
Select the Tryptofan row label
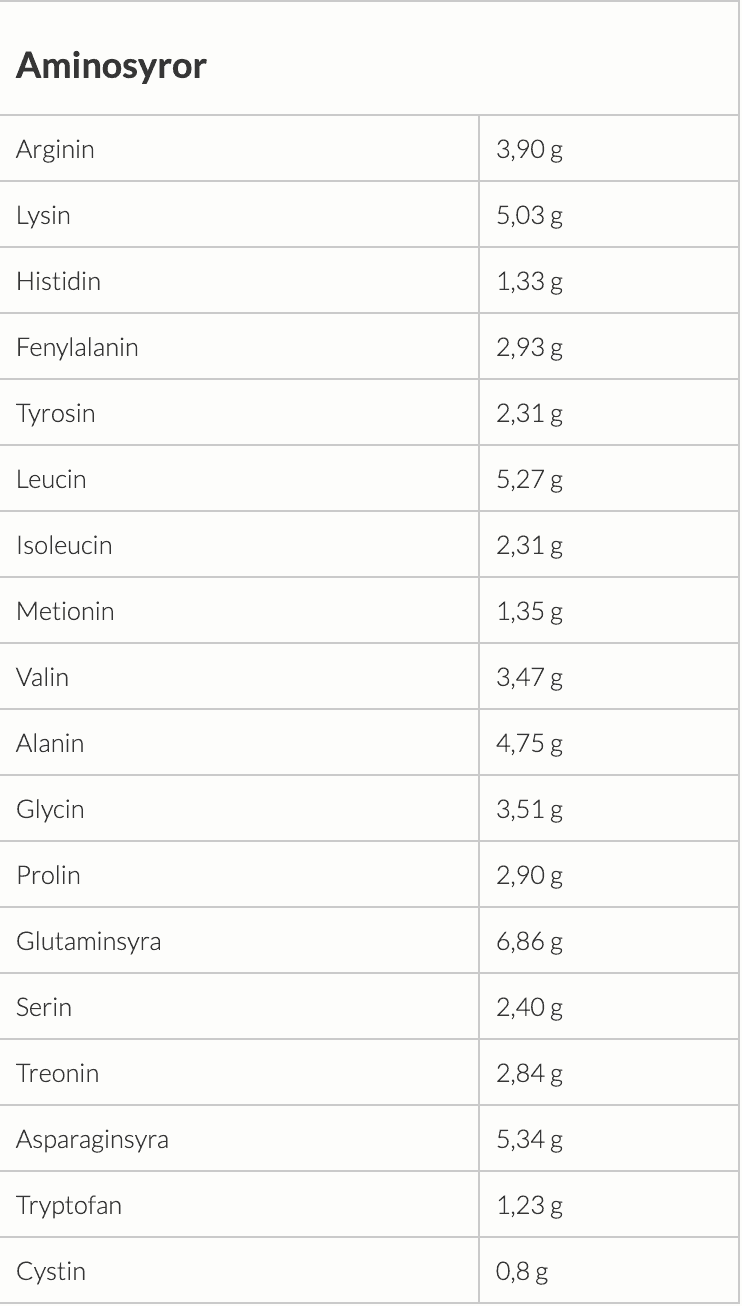point(69,1206)
